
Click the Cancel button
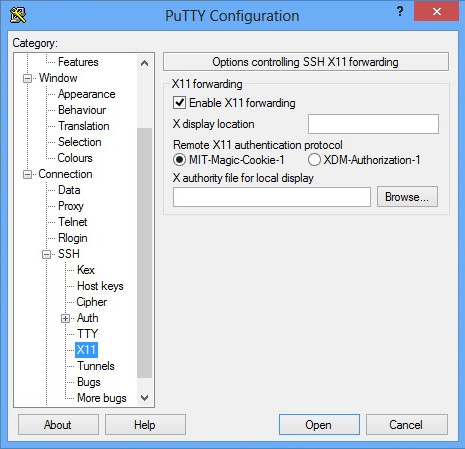[406, 425]
